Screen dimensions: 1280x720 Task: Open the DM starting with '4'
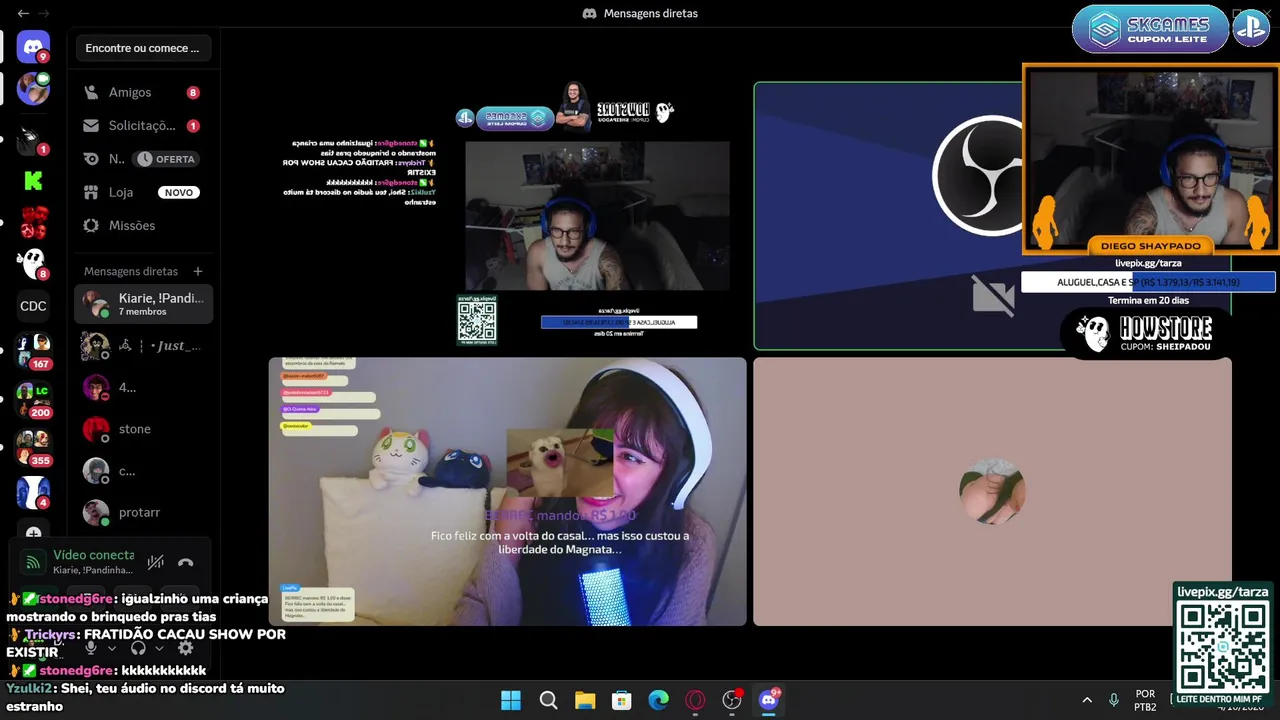(144, 387)
